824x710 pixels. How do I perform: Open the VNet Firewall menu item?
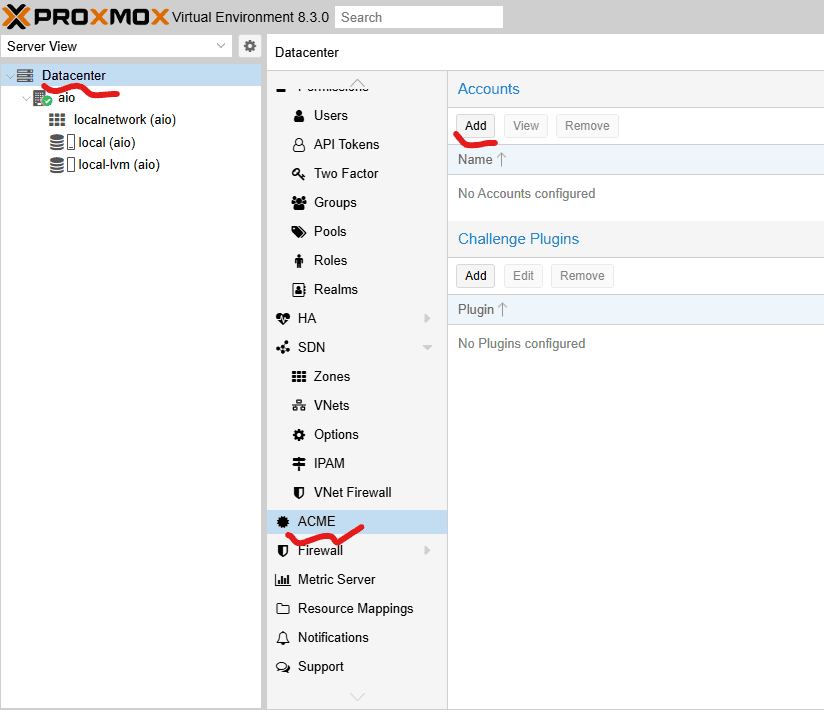coord(353,492)
